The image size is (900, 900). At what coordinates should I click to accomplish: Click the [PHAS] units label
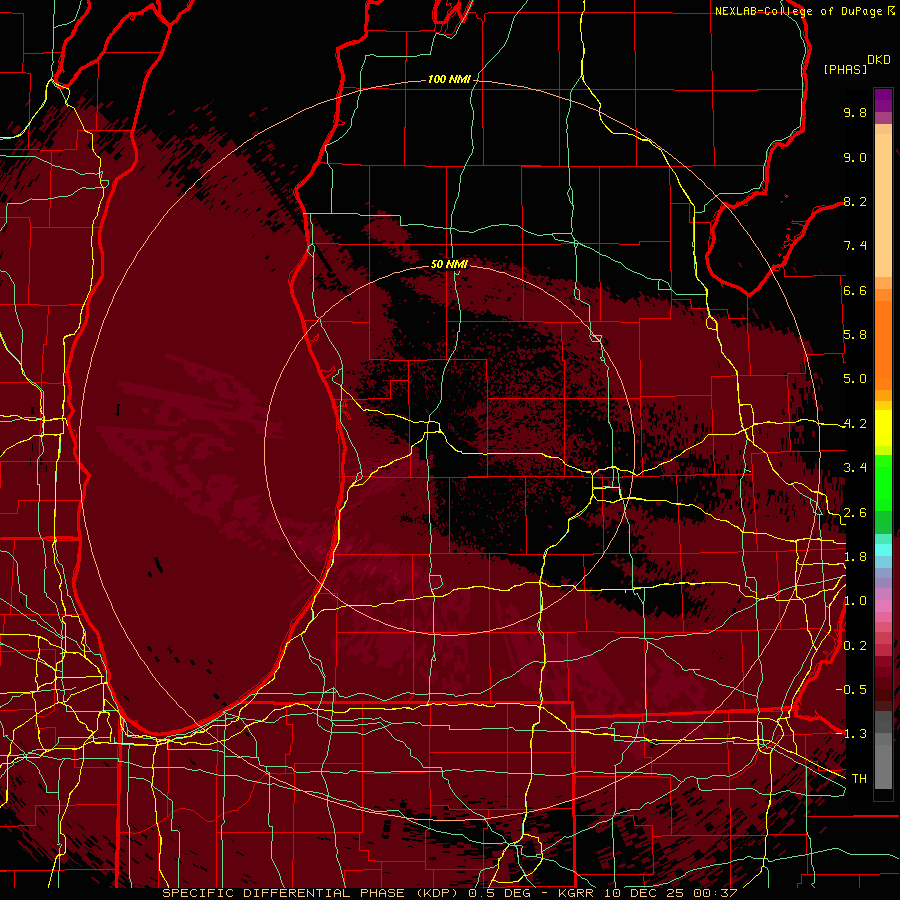(x=845, y=69)
